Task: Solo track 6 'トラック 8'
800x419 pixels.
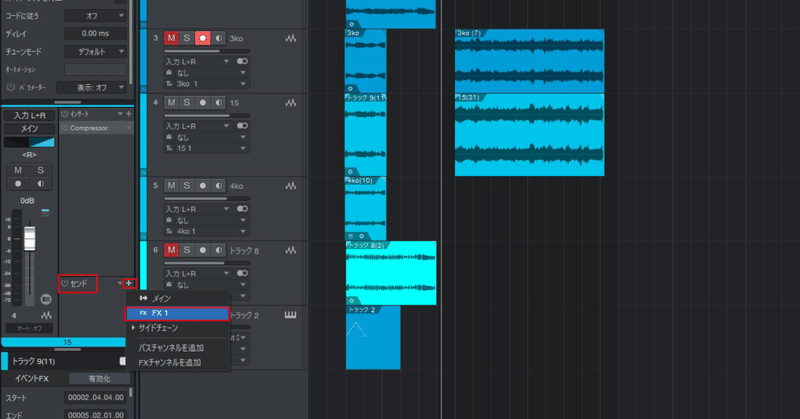Action: [x=187, y=250]
